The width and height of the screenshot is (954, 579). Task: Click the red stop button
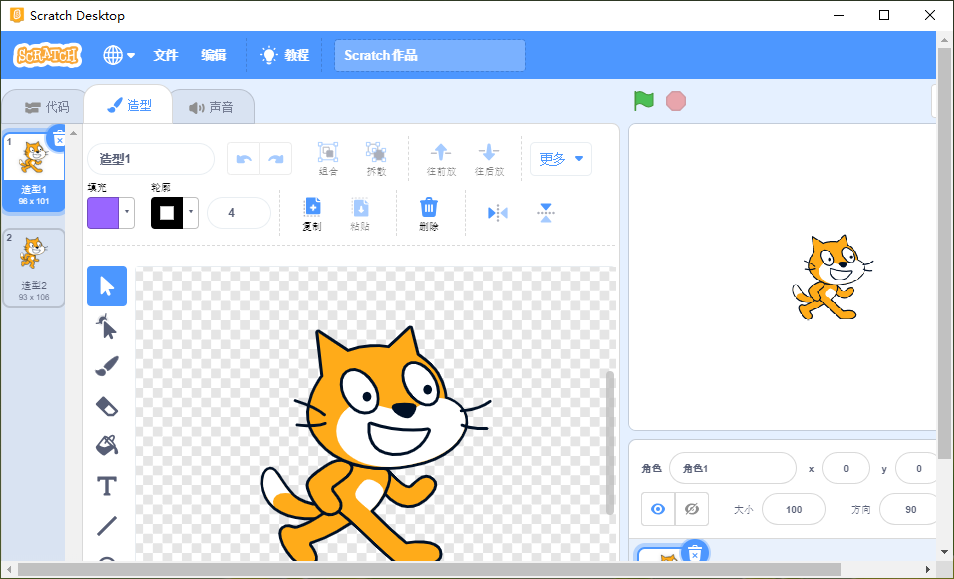(x=676, y=101)
